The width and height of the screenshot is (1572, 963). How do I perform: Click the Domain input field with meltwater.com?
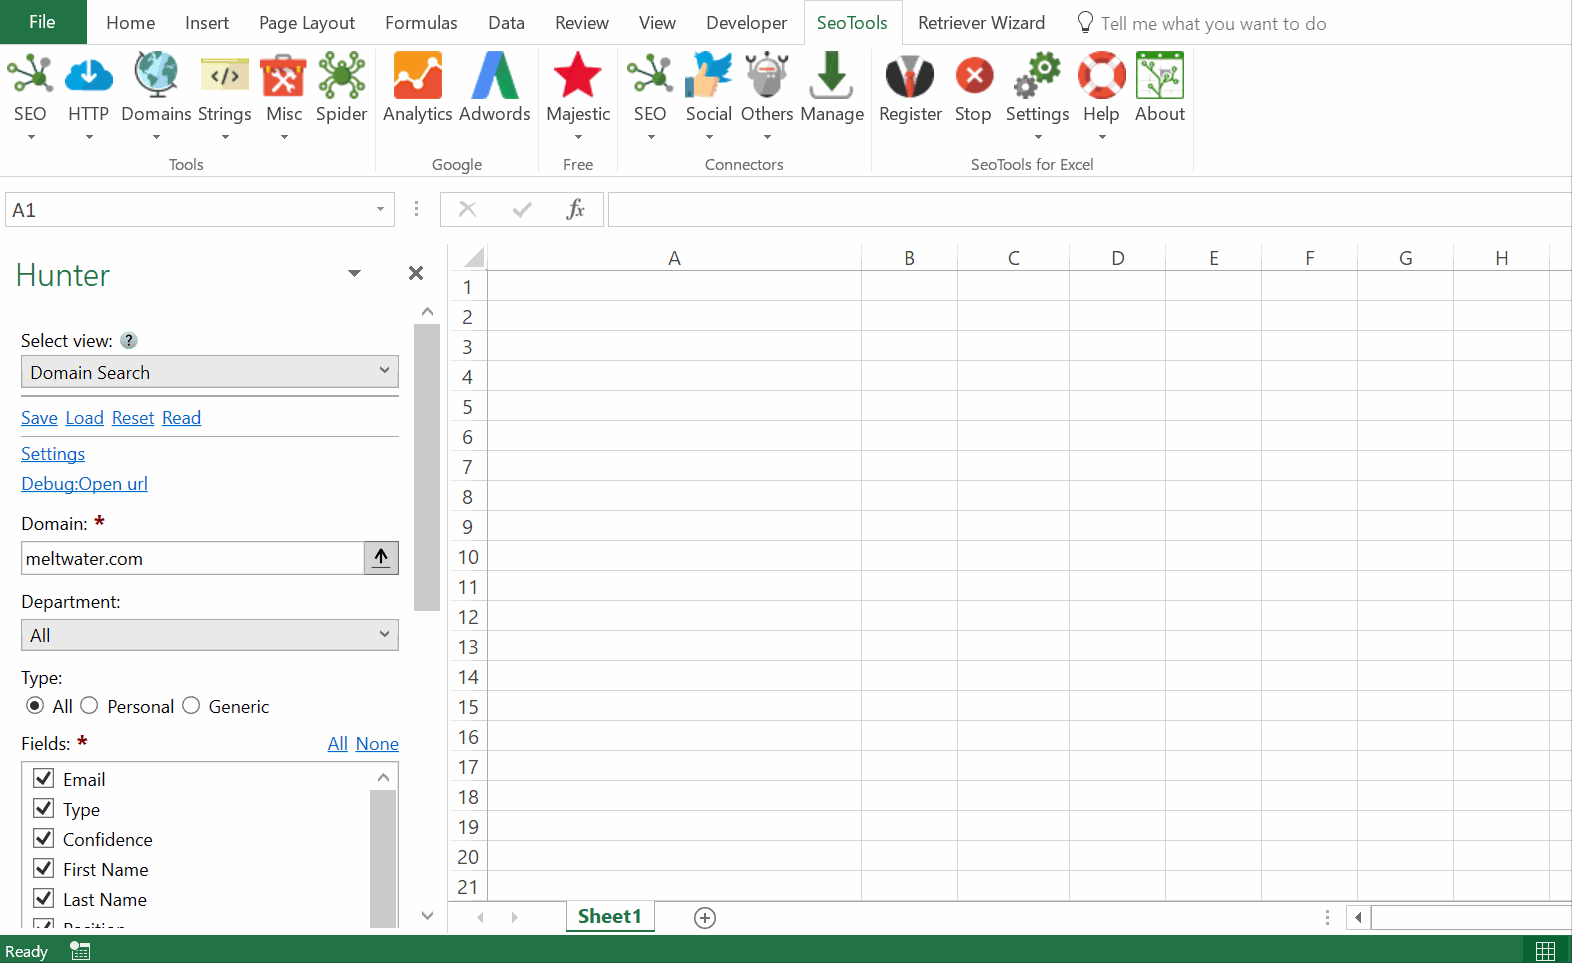click(192, 558)
